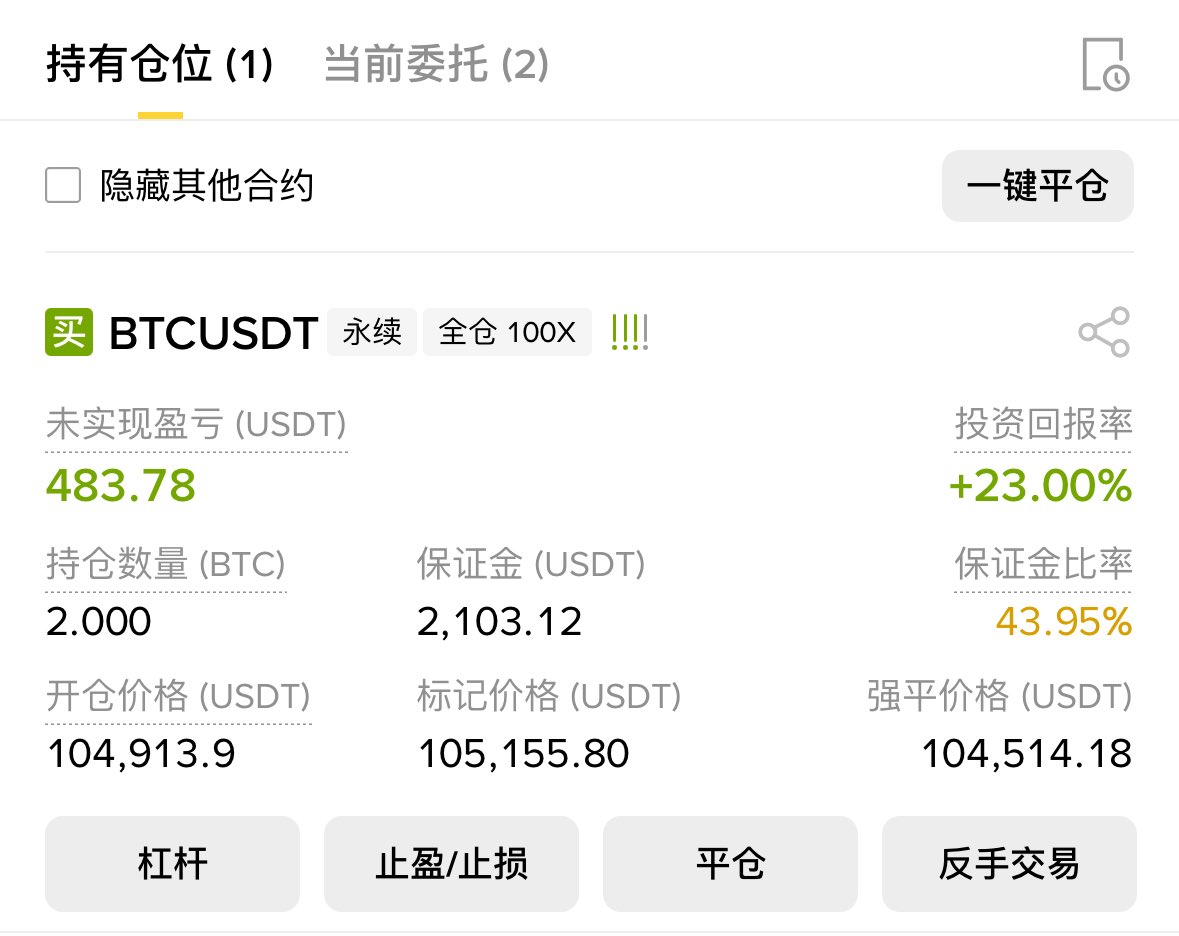Click the 一键平仓 button
1179x936 pixels.
click(1038, 186)
